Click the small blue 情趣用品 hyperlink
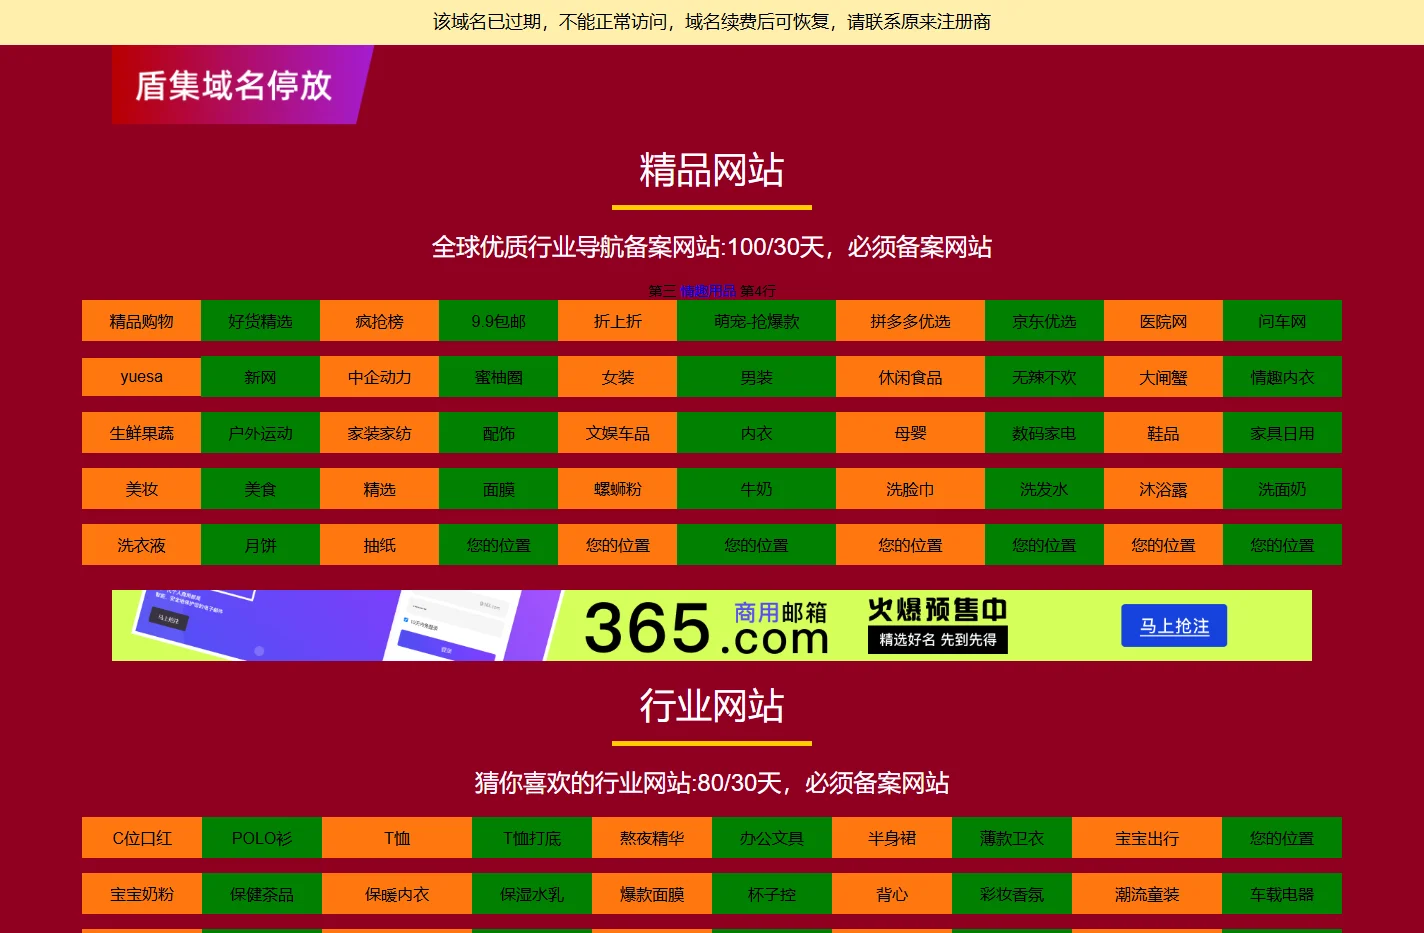Image resolution: width=1424 pixels, height=933 pixels. tap(708, 291)
